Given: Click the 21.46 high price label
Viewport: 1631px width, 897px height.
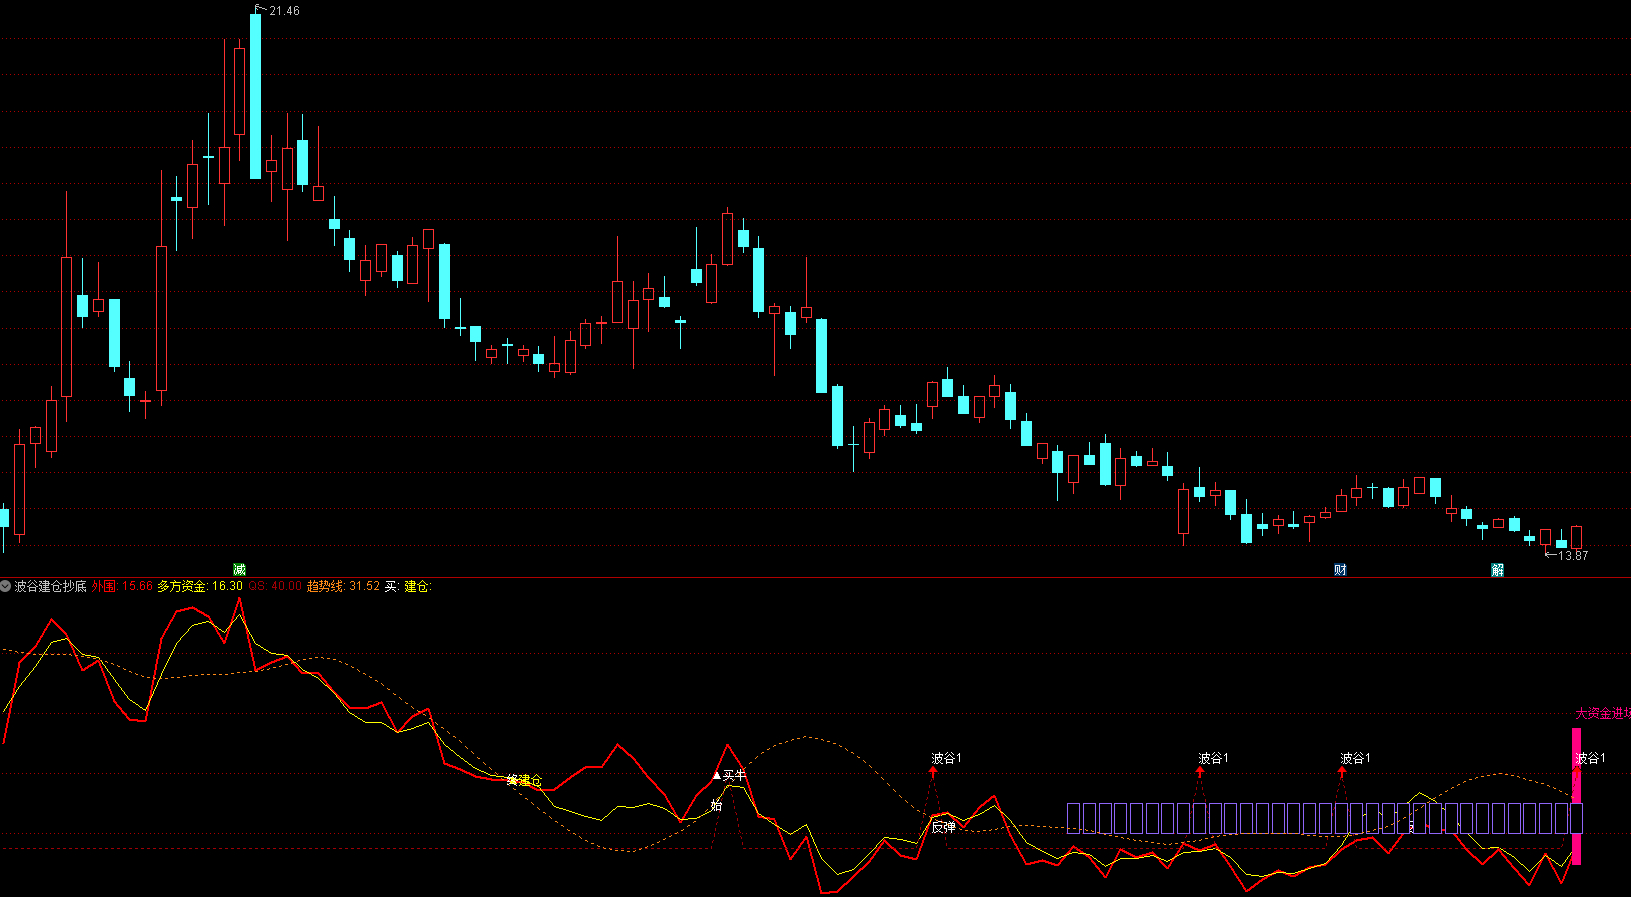Looking at the screenshot, I should [x=284, y=11].
